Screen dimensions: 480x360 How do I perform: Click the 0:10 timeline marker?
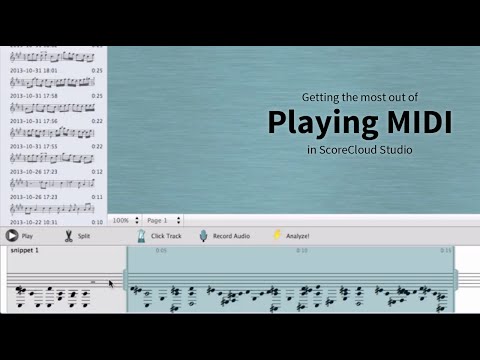(302, 250)
